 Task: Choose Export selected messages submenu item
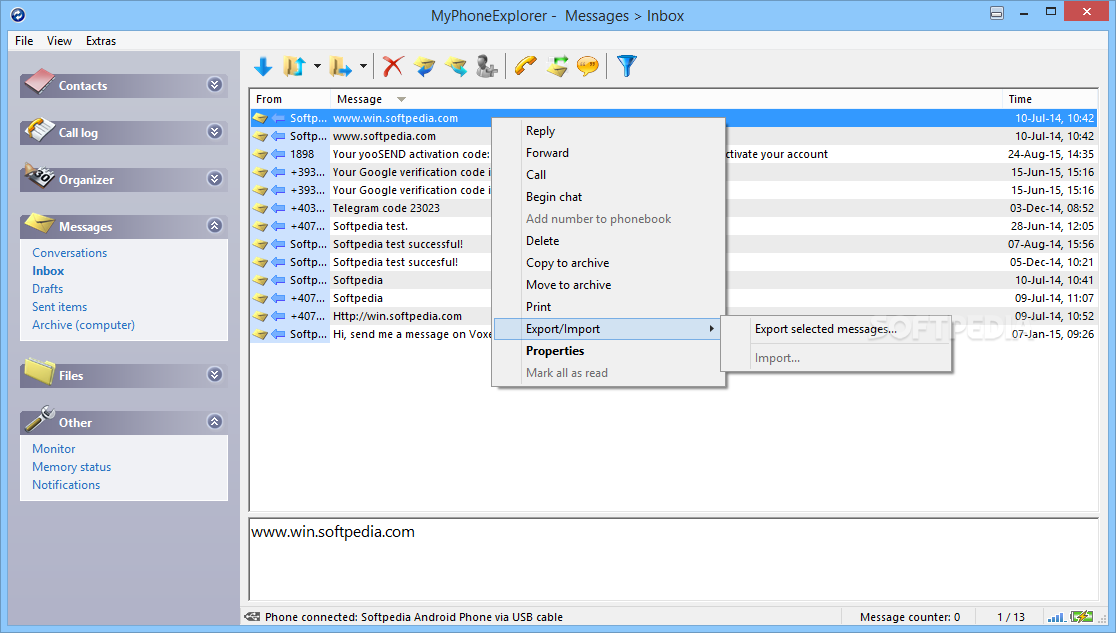point(836,329)
